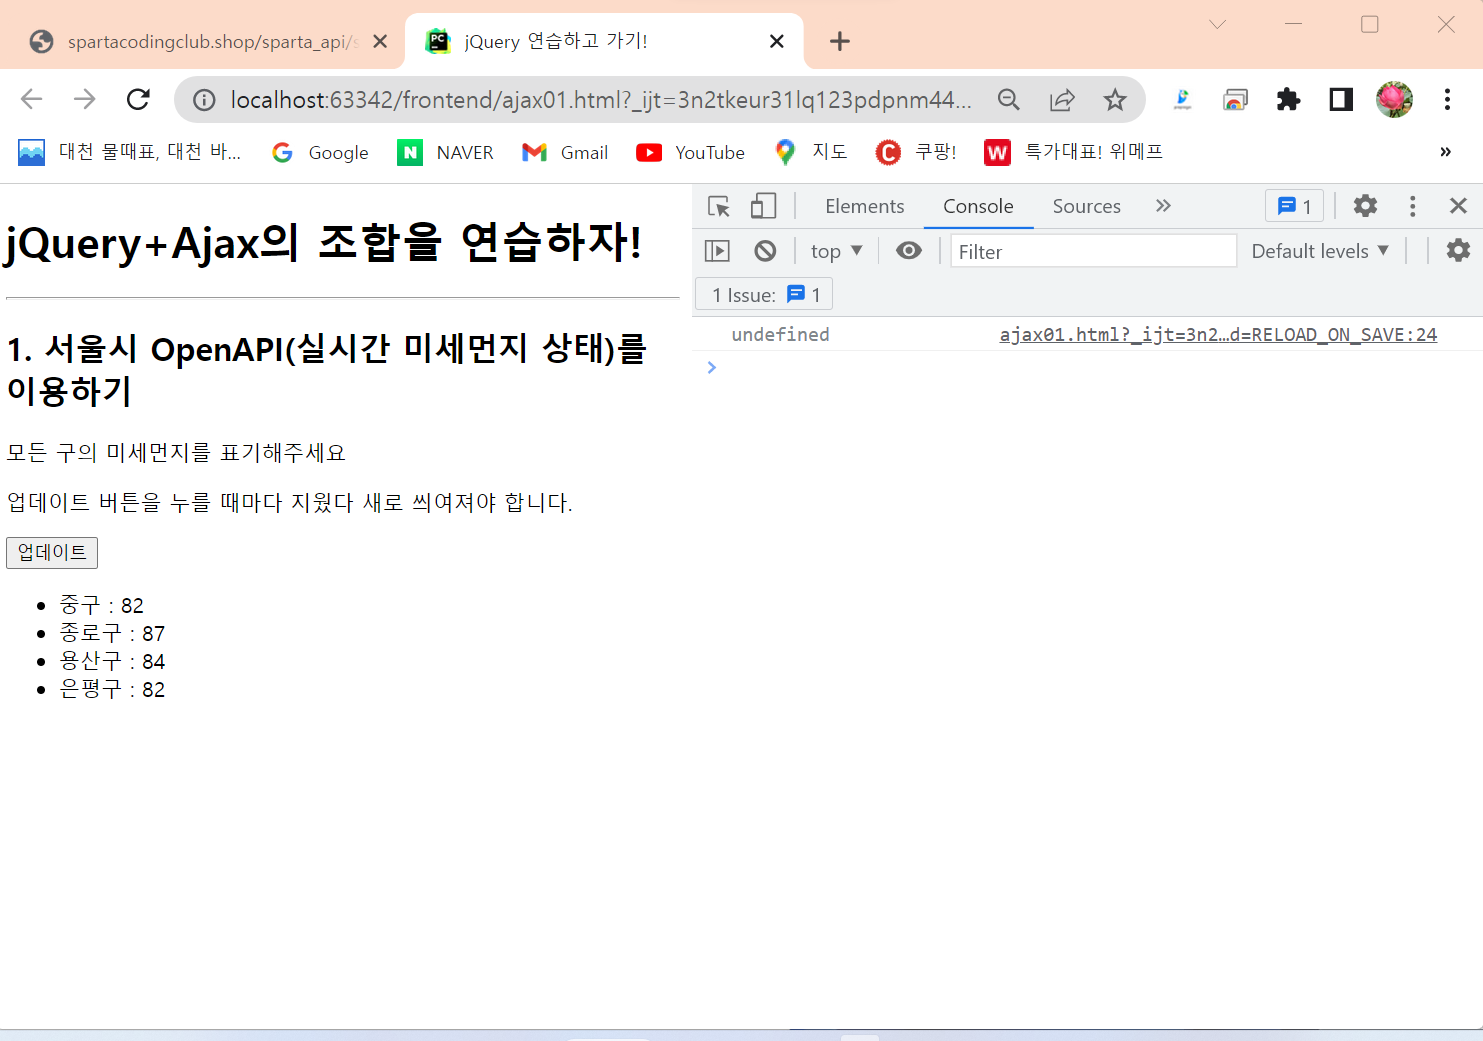Go forward to next page
This screenshot has height=1041, width=1483.
pos(85,99)
